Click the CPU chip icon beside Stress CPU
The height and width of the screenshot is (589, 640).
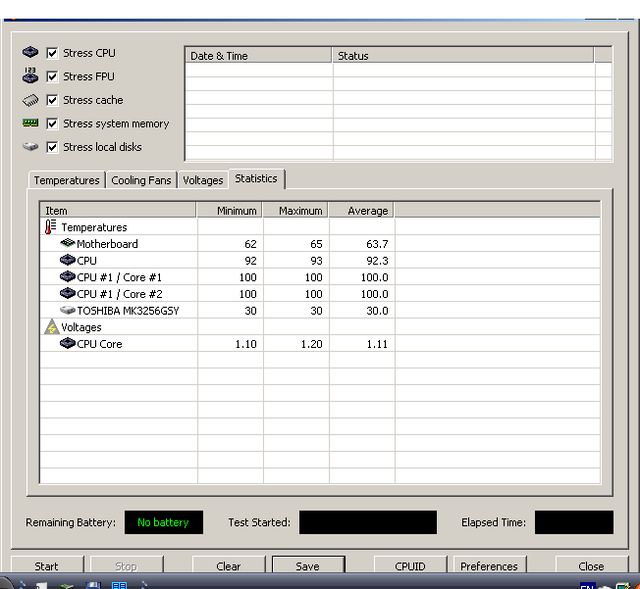30,53
